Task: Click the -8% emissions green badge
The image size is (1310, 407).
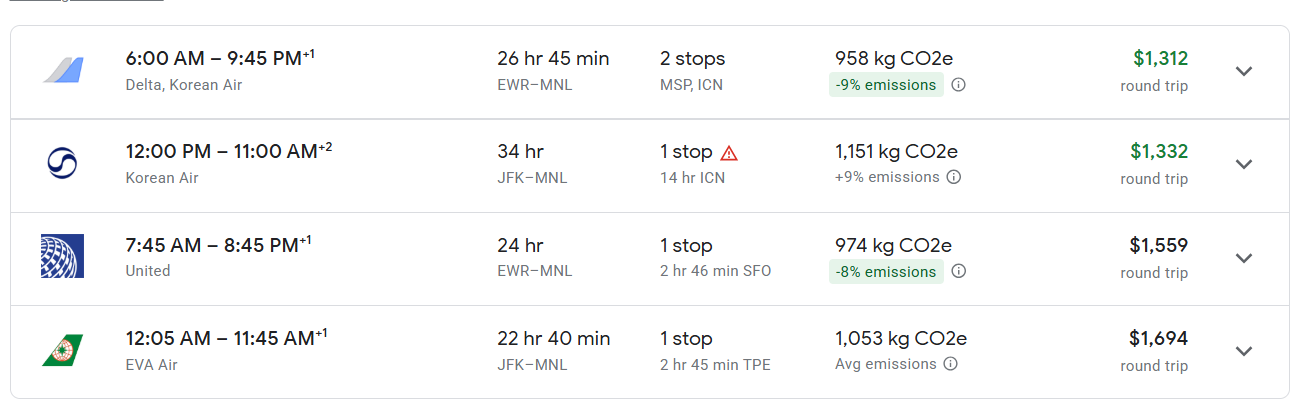Action: point(885,271)
